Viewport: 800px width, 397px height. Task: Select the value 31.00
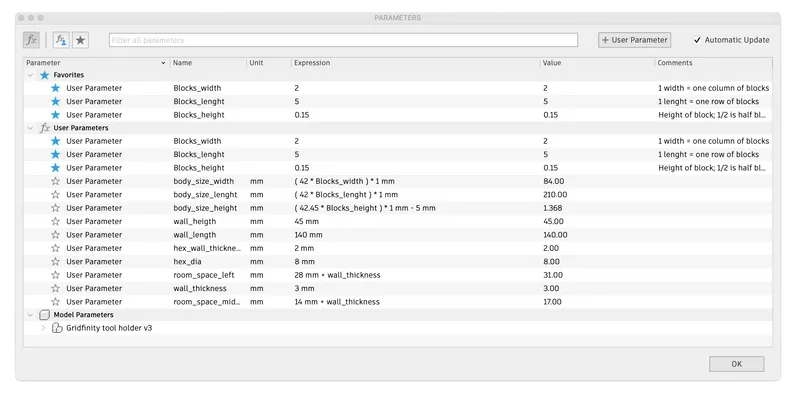point(553,275)
